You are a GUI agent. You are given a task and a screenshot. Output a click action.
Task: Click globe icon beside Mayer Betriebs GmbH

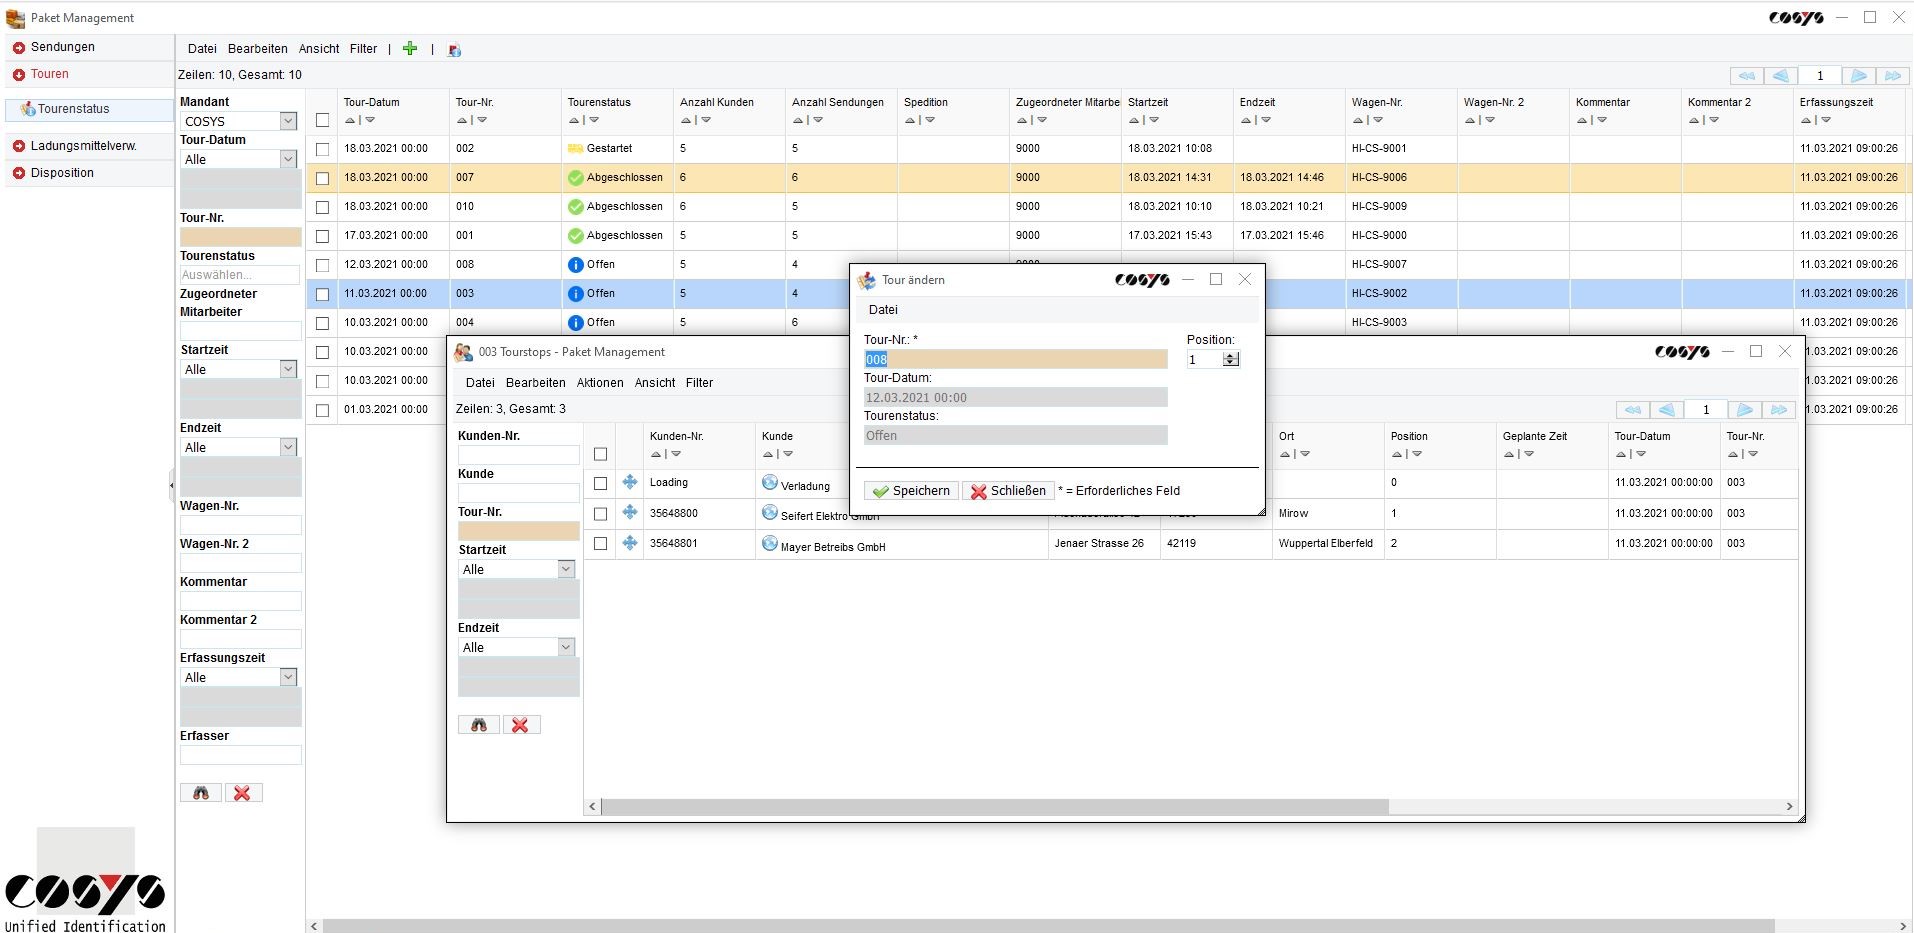pyautogui.click(x=769, y=543)
